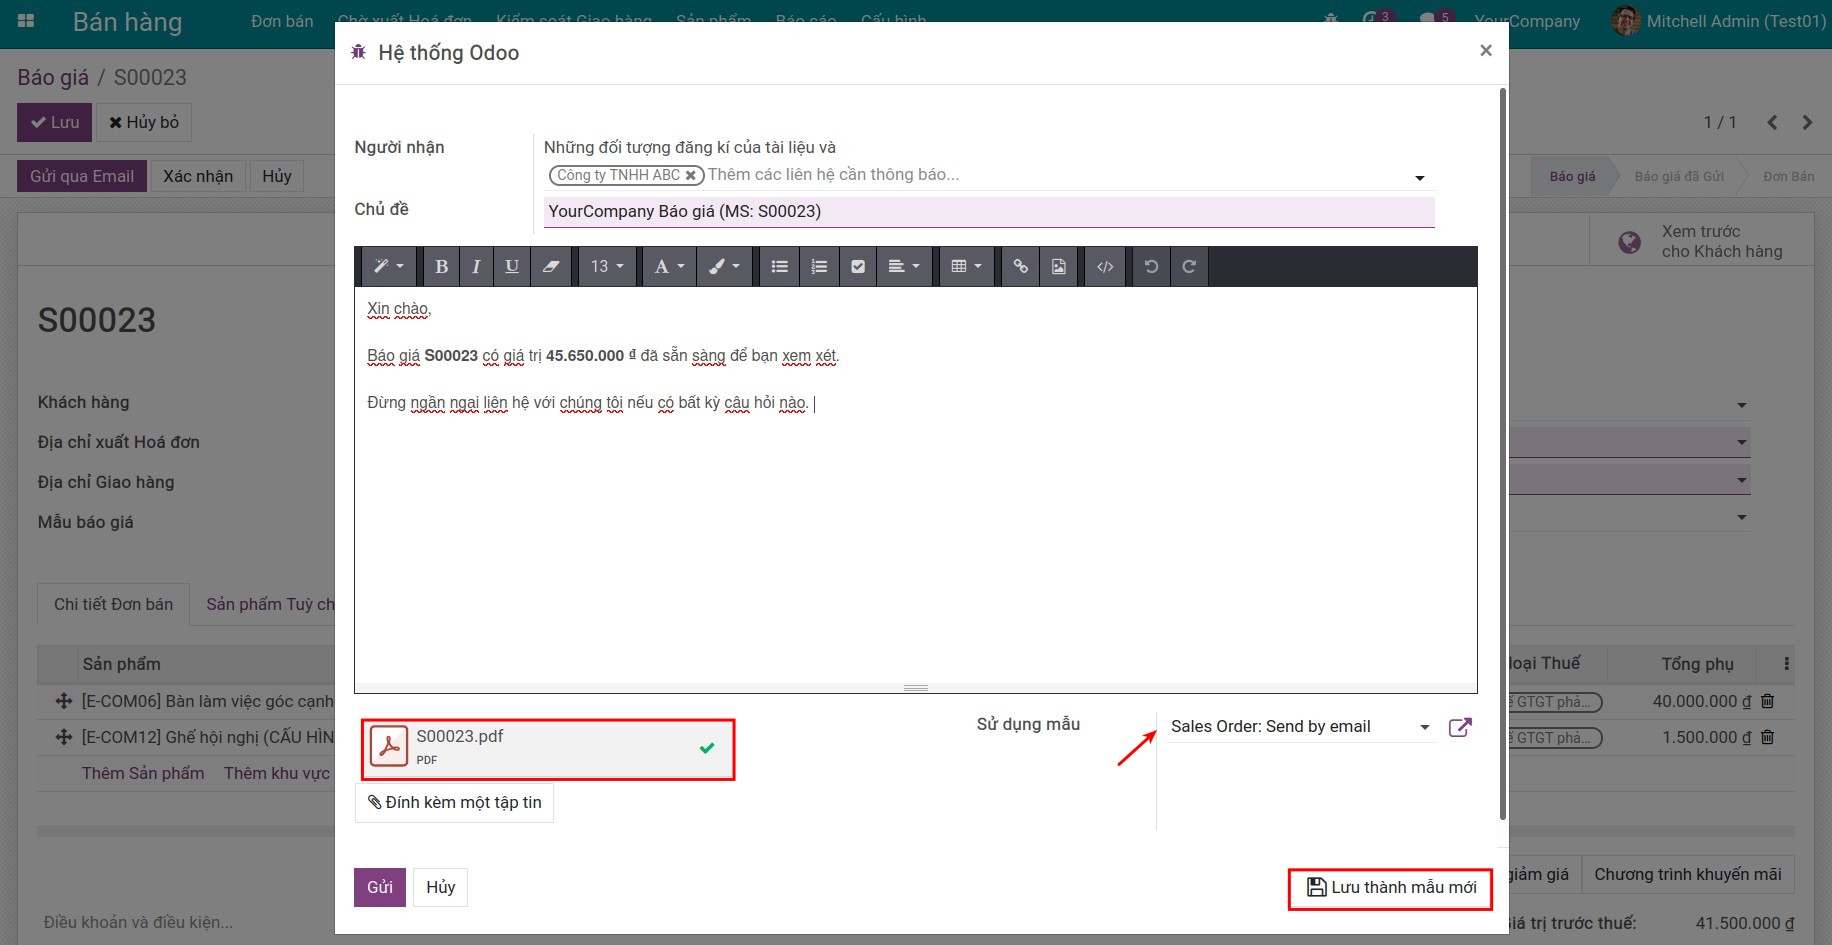Open the style magic wand dropdown

point(388,267)
